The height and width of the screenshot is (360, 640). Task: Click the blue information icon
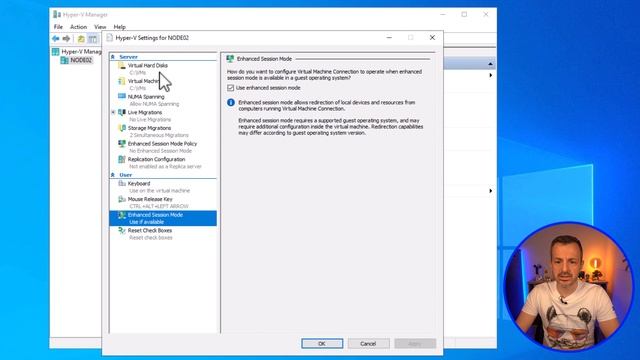pyautogui.click(x=231, y=102)
